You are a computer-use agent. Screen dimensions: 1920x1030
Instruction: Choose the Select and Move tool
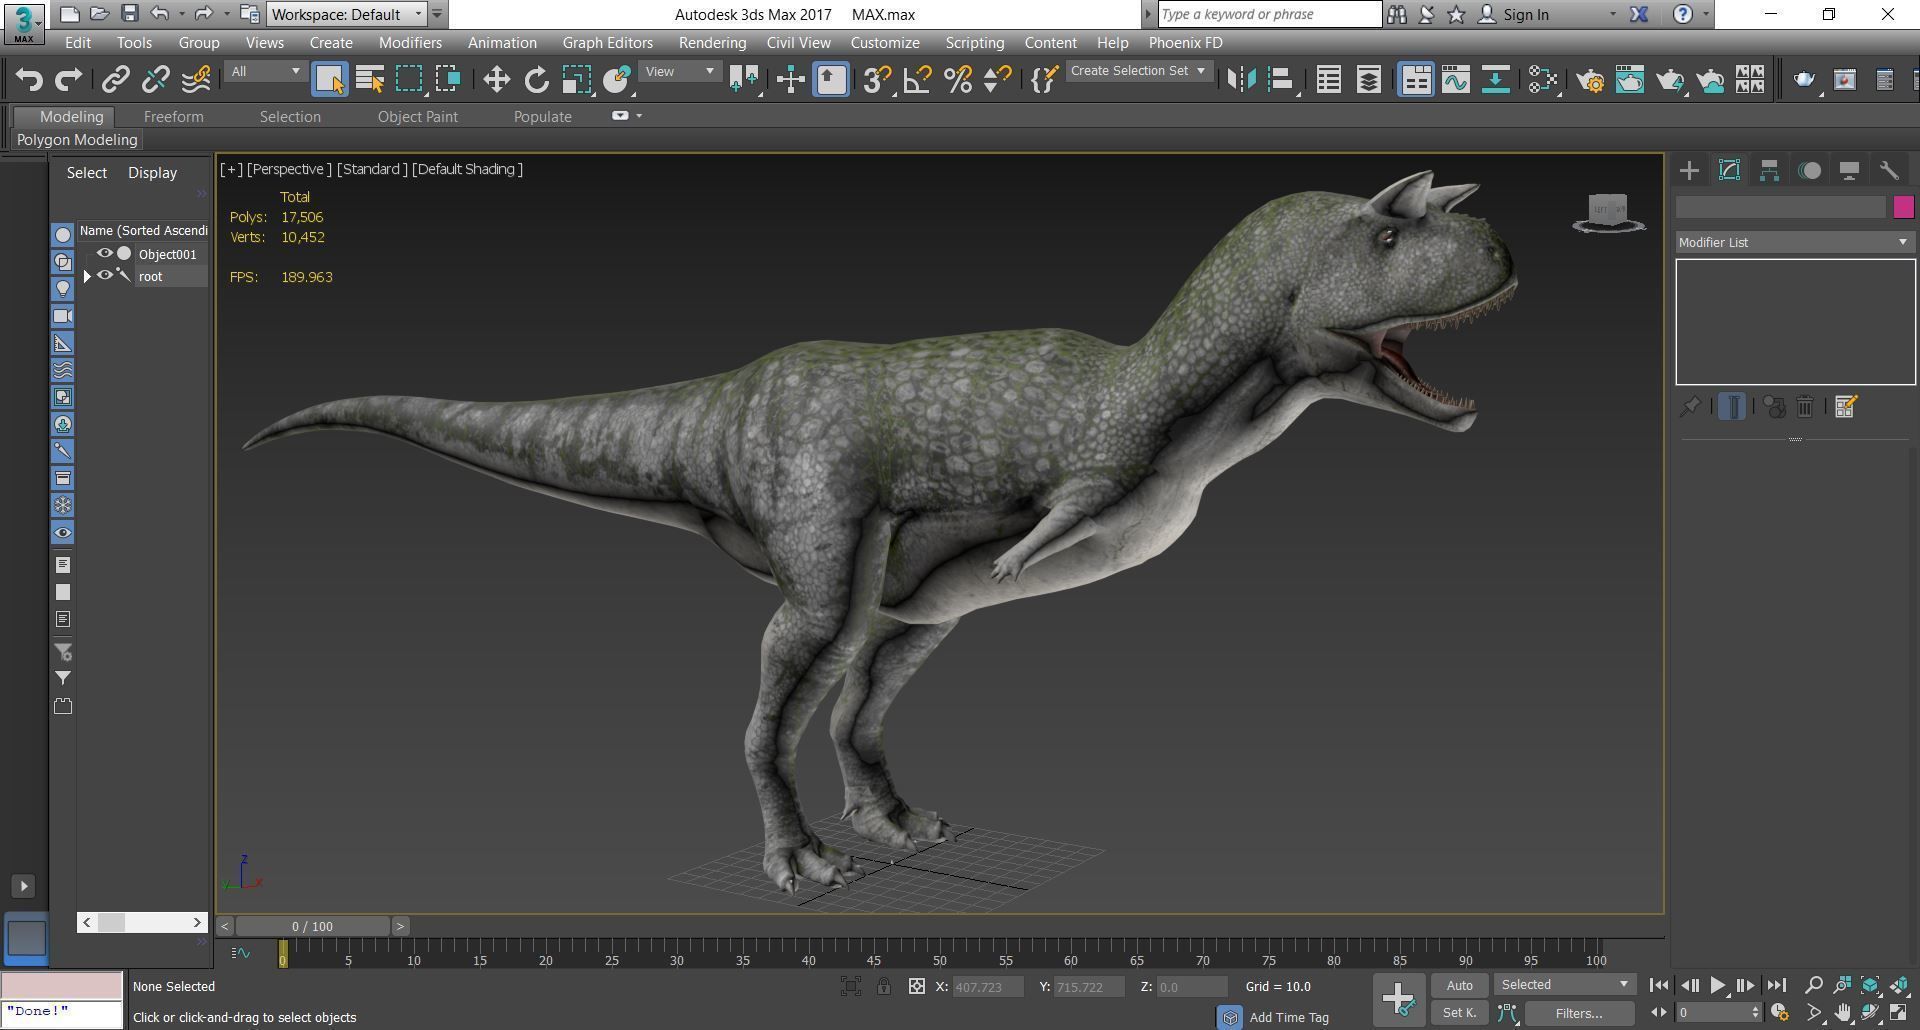(496, 79)
